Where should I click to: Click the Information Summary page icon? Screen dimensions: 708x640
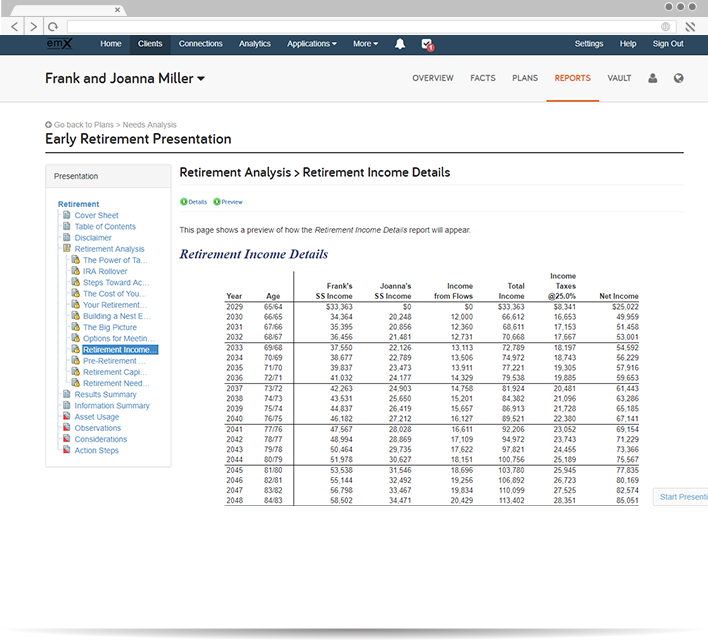point(67,406)
